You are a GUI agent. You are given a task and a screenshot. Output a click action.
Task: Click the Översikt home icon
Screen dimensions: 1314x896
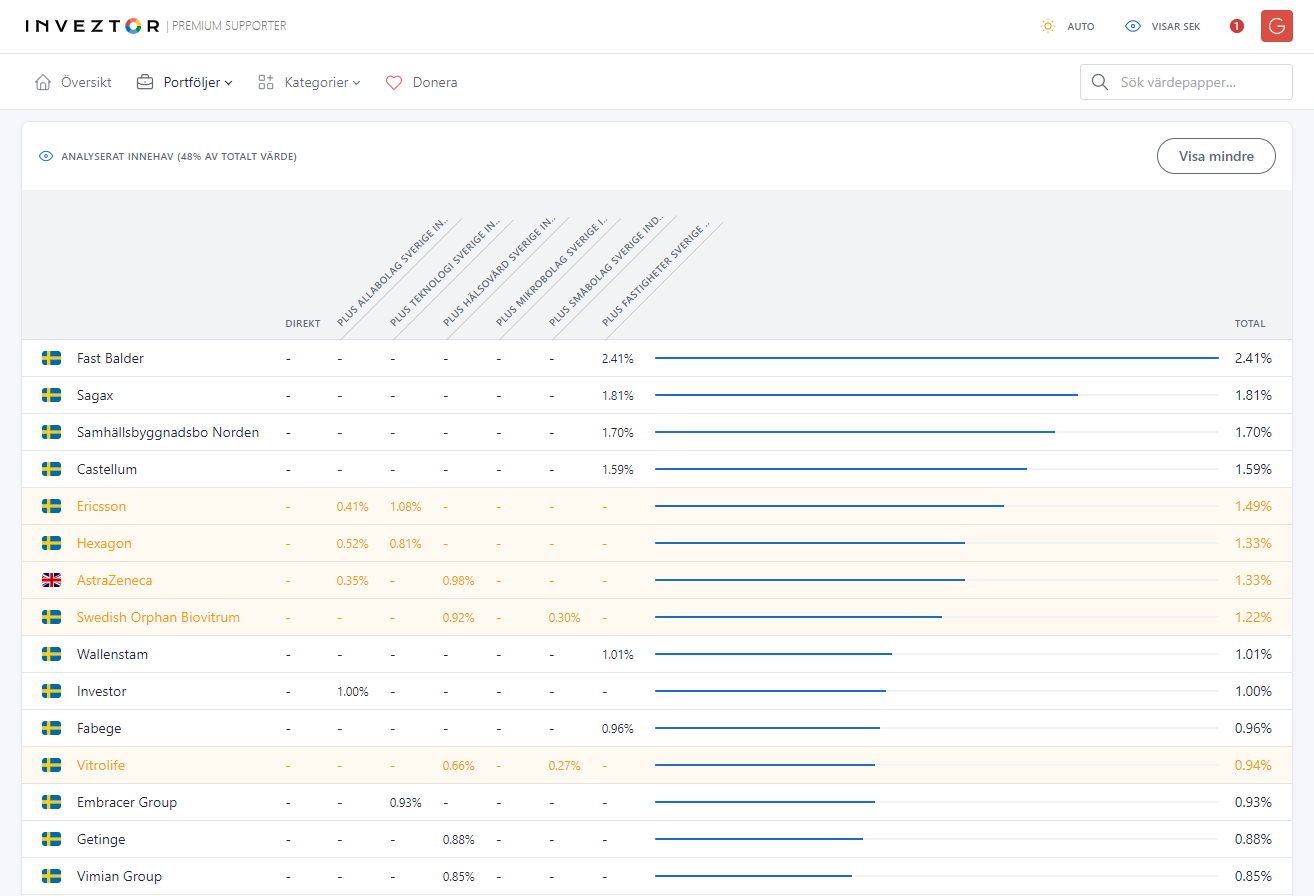43,82
